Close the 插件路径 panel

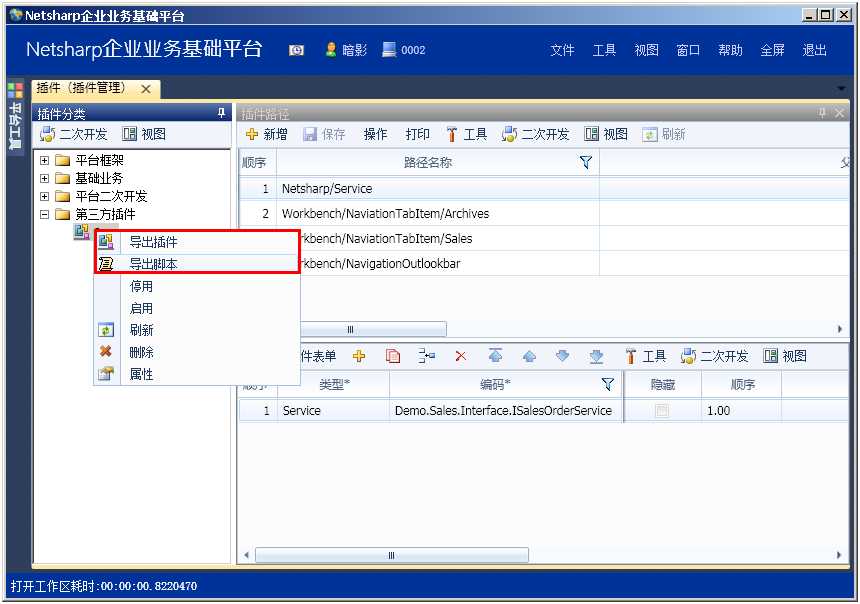(839, 113)
